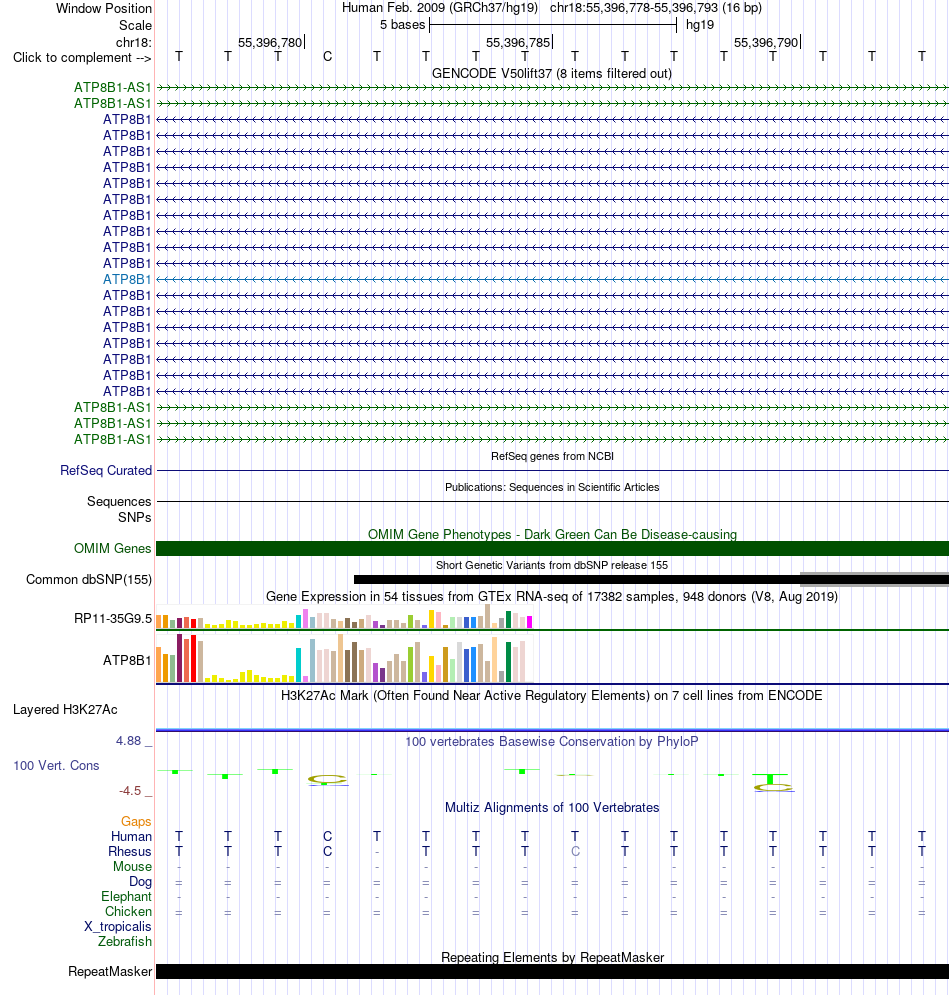Click the dark green OMIM Genes bar
The width and height of the screenshot is (950, 995).
[552, 548]
